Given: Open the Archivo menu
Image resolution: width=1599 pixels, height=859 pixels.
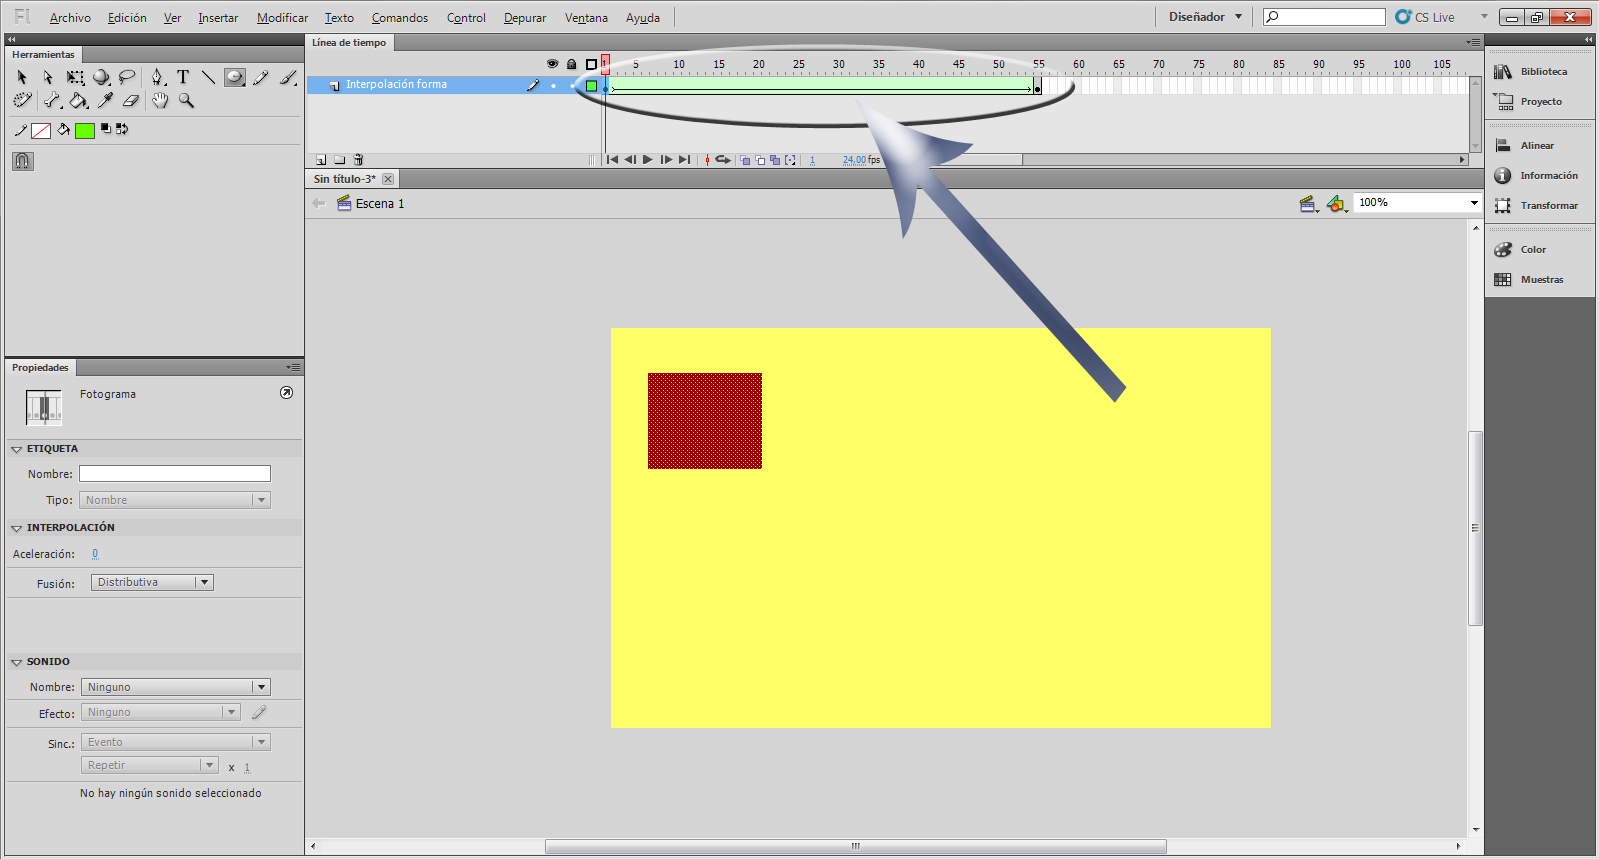Looking at the screenshot, I should 70,18.
